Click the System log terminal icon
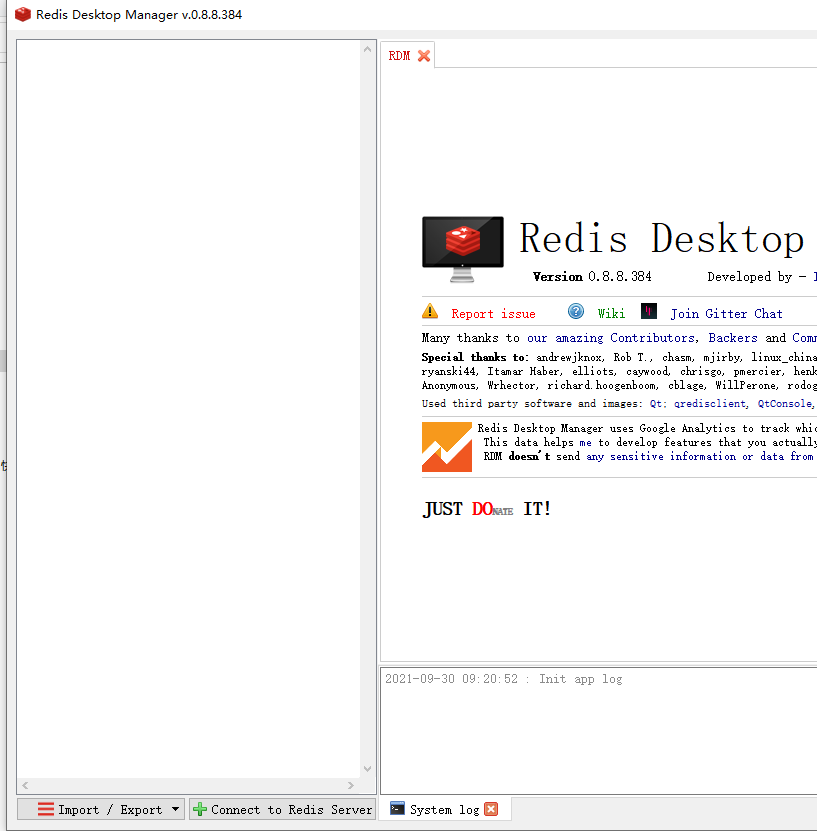This screenshot has height=831, width=817. click(x=397, y=808)
